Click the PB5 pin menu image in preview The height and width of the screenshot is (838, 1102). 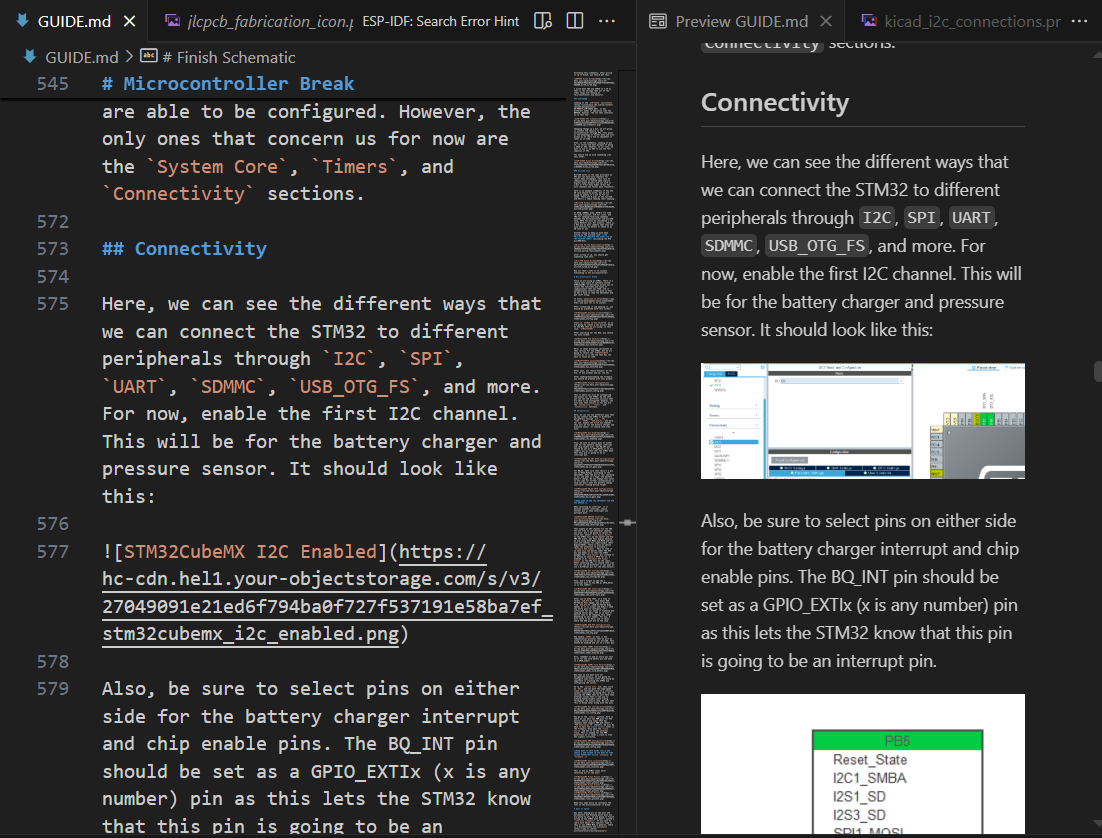(x=862, y=764)
